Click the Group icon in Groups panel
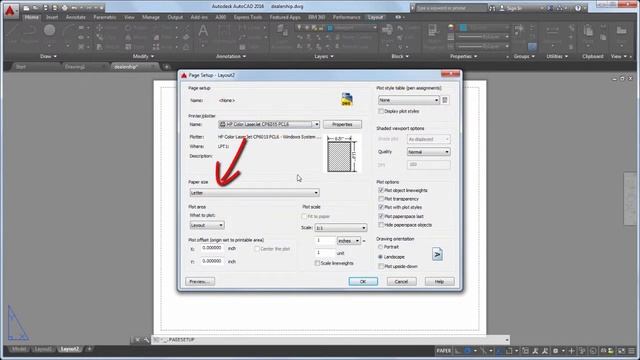Viewport: 640px width, 360px height. pyautogui.click(x=519, y=29)
